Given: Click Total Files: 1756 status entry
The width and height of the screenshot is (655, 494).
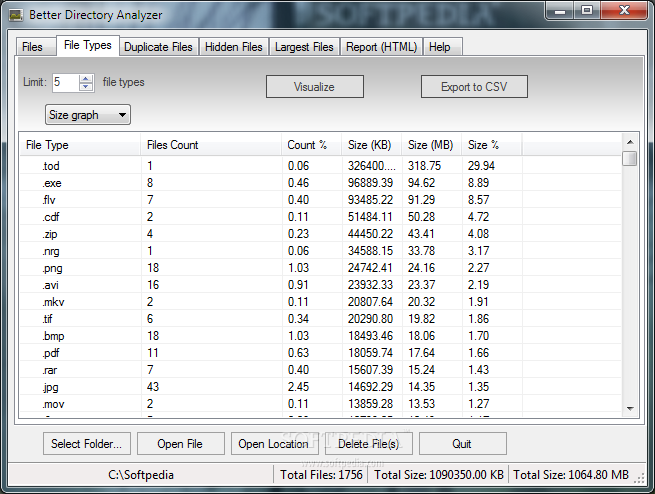Looking at the screenshot, I should [321, 475].
